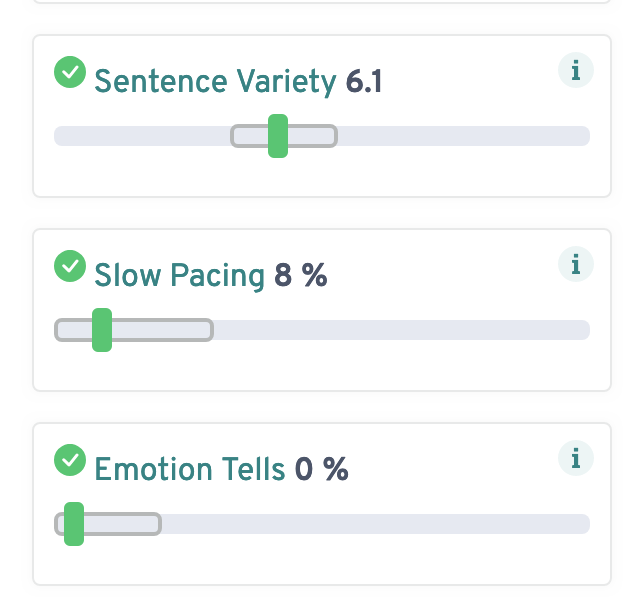Click the far right end of Emotion Tells track

(x=582, y=524)
